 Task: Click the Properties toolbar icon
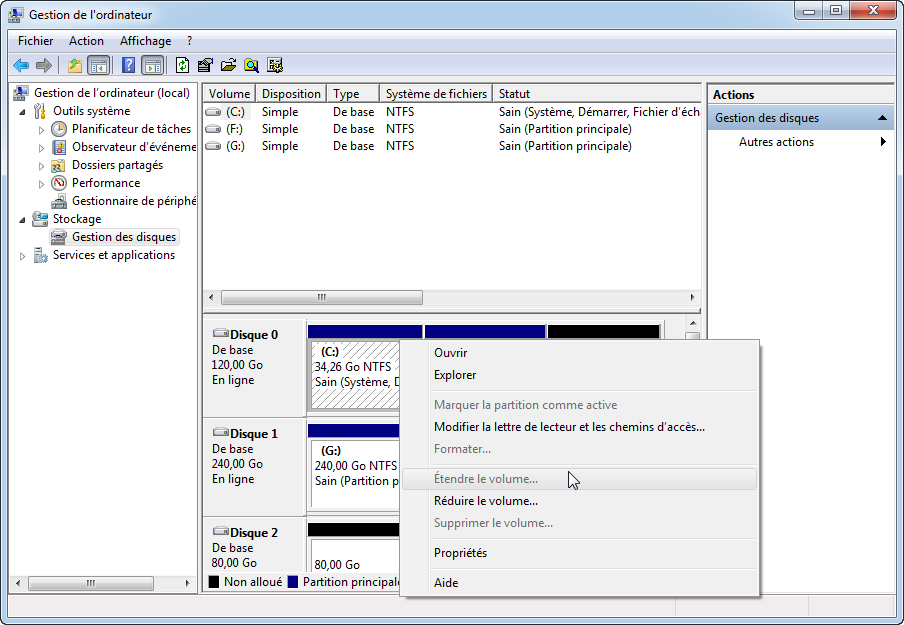point(205,65)
